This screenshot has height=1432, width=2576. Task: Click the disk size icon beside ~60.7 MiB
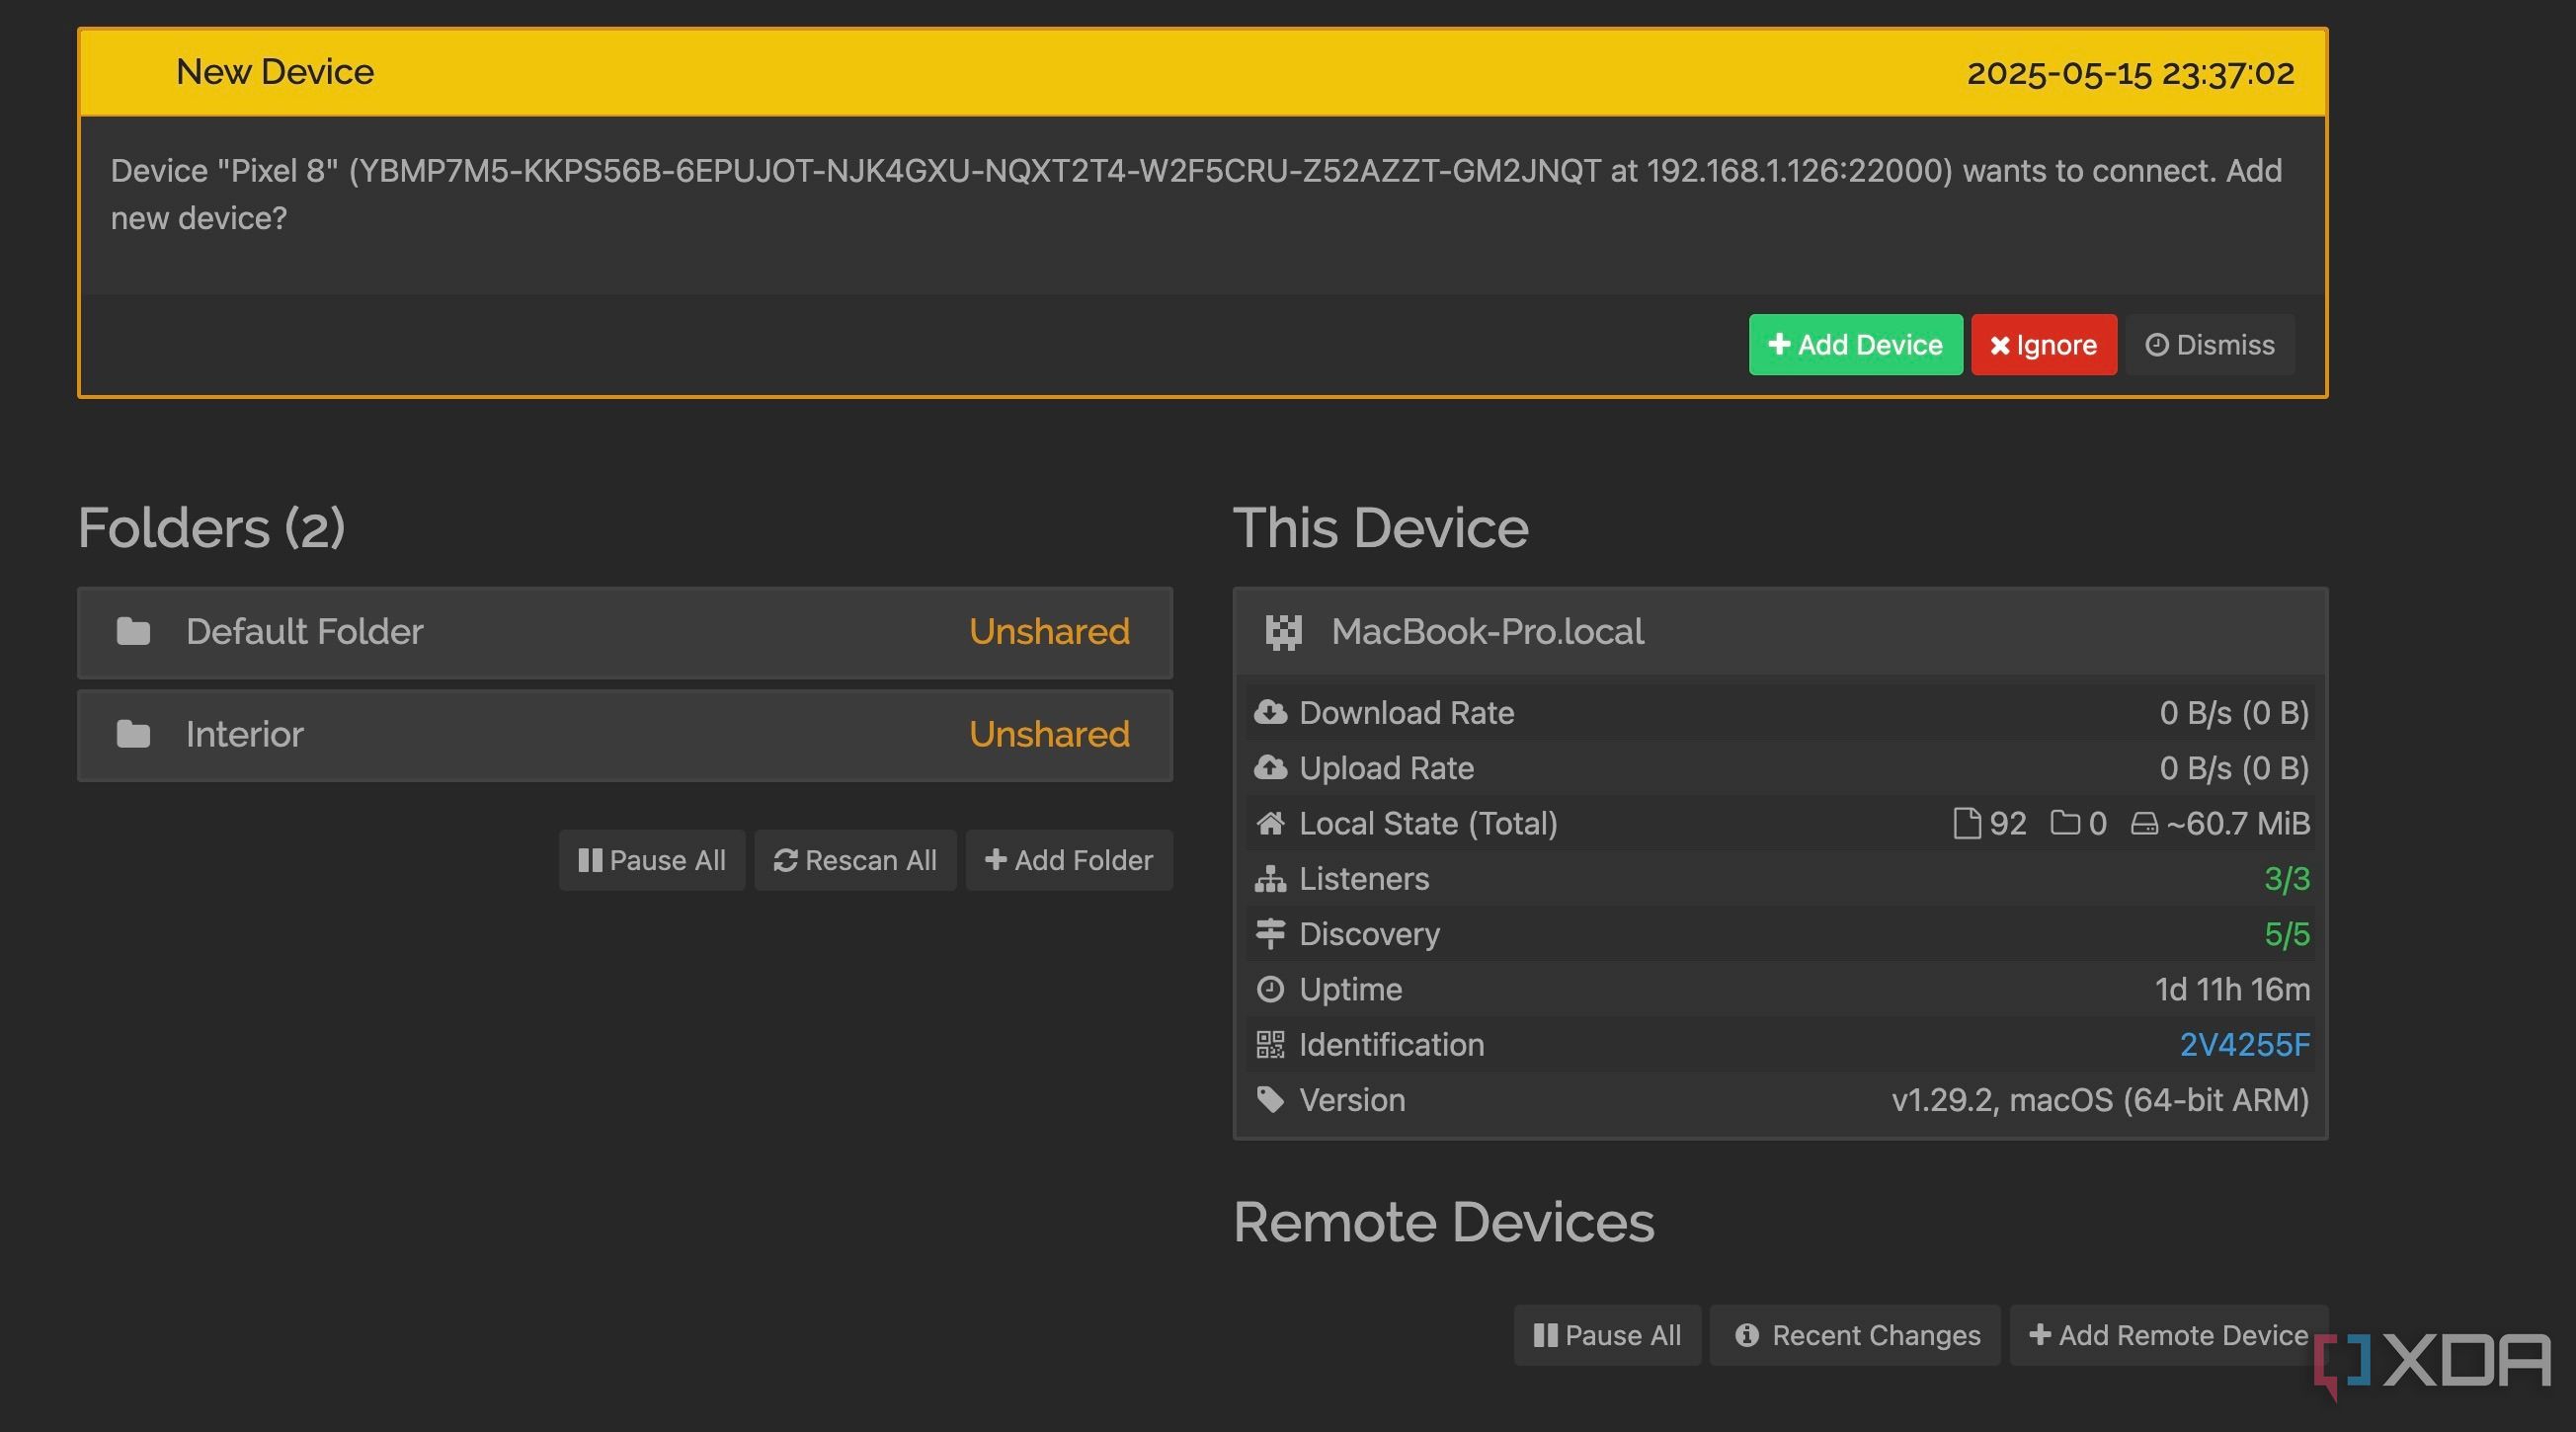(2144, 823)
